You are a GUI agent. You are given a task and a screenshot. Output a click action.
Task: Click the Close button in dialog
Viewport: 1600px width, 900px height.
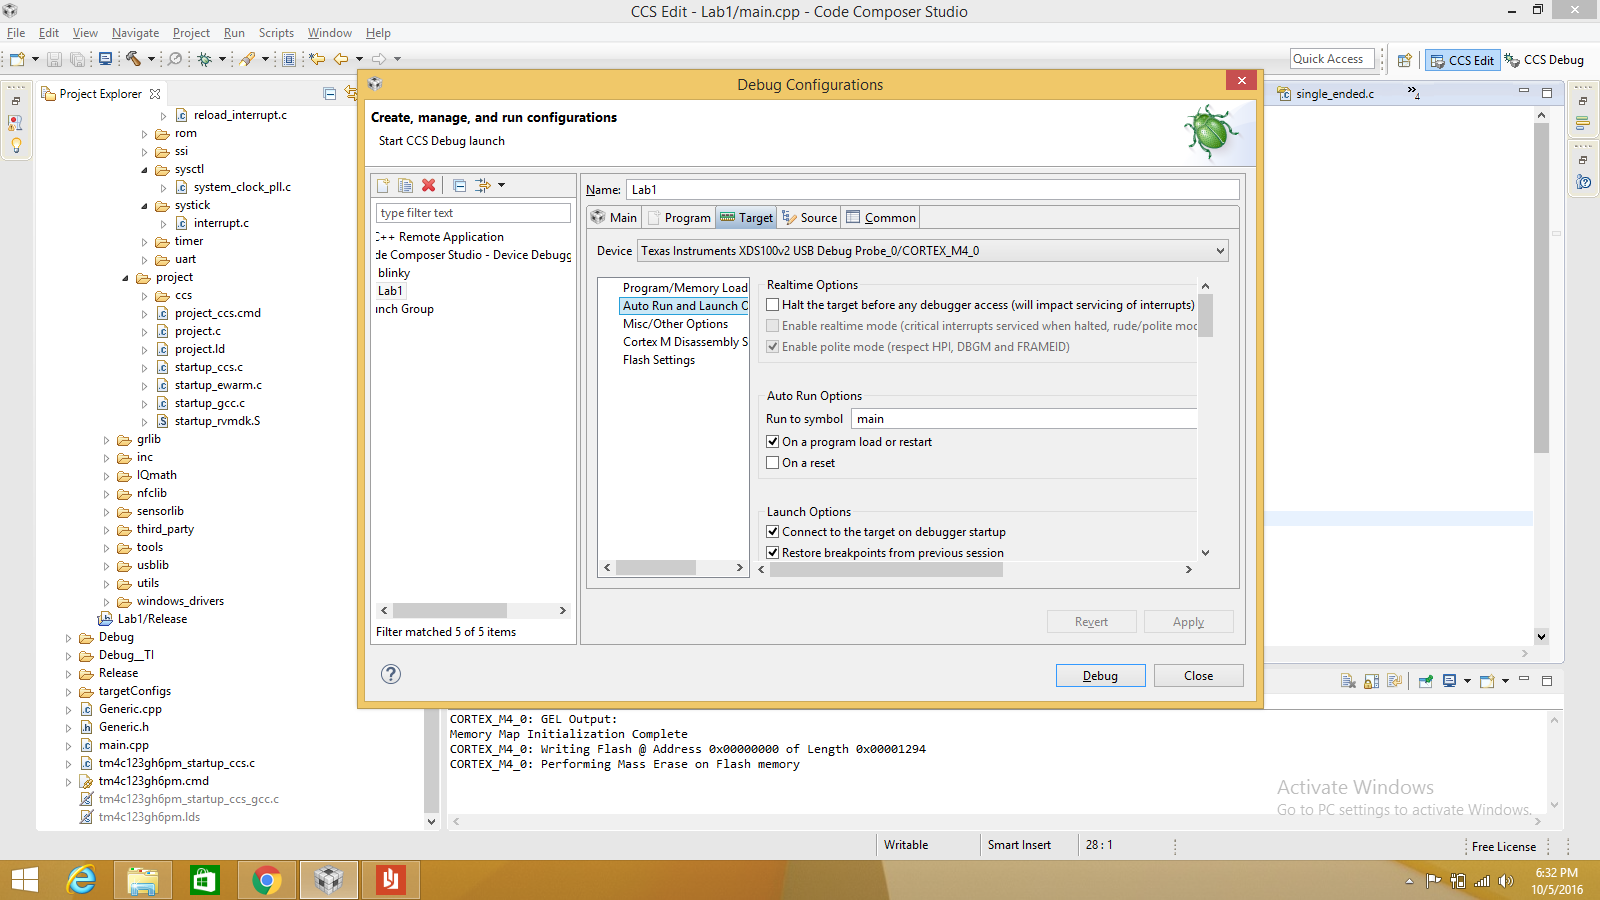(1199, 676)
